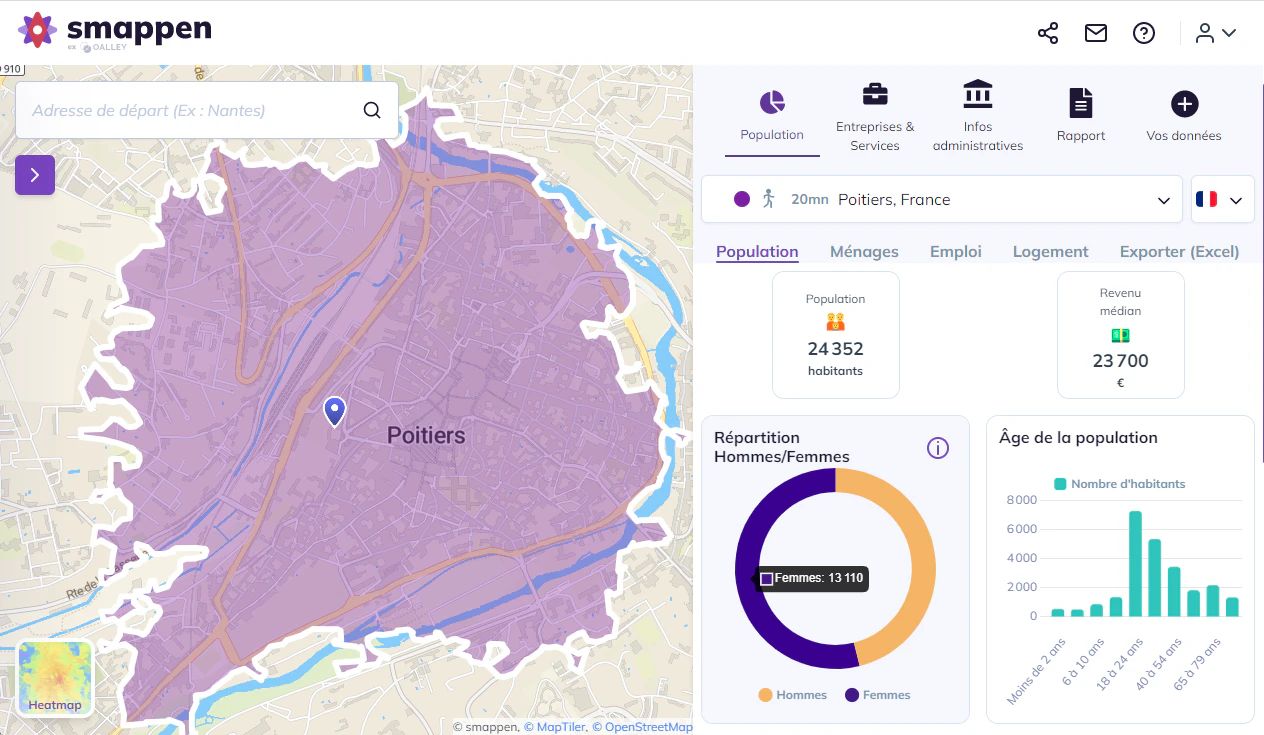Open the French flag language dropdown
1264x735 pixels.
pos(1223,199)
